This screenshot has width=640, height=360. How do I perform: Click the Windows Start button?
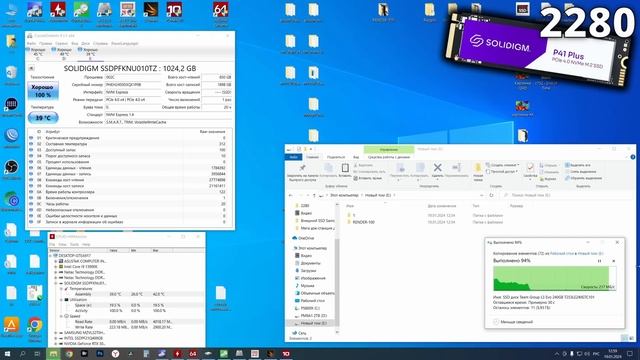7,353
